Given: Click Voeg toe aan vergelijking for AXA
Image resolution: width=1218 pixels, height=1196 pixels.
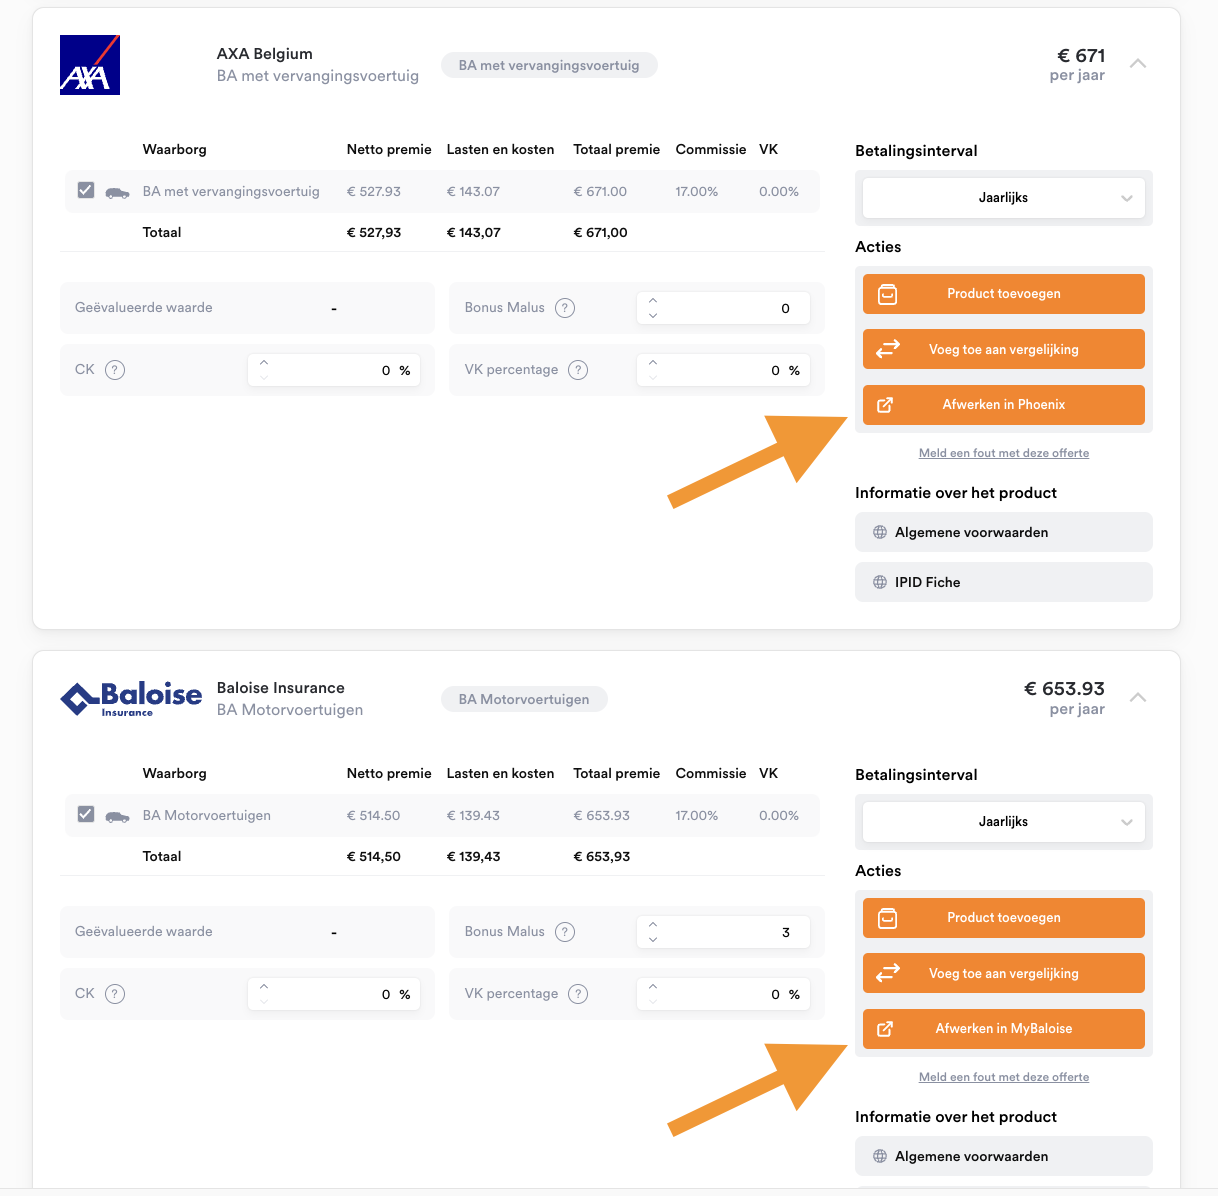Looking at the screenshot, I should click(1004, 349).
